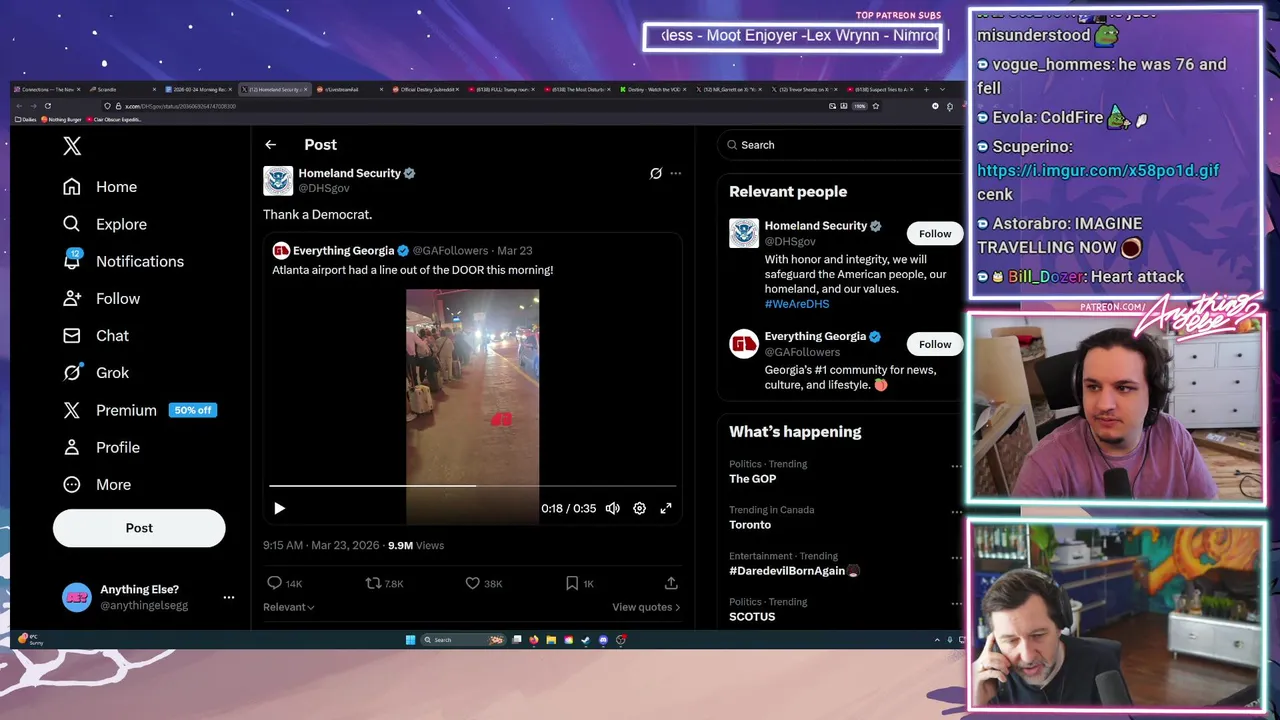The width and height of the screenshot is (1280, 720).
Task: Open a new browser tab with plus
Action: pos(927,89)
